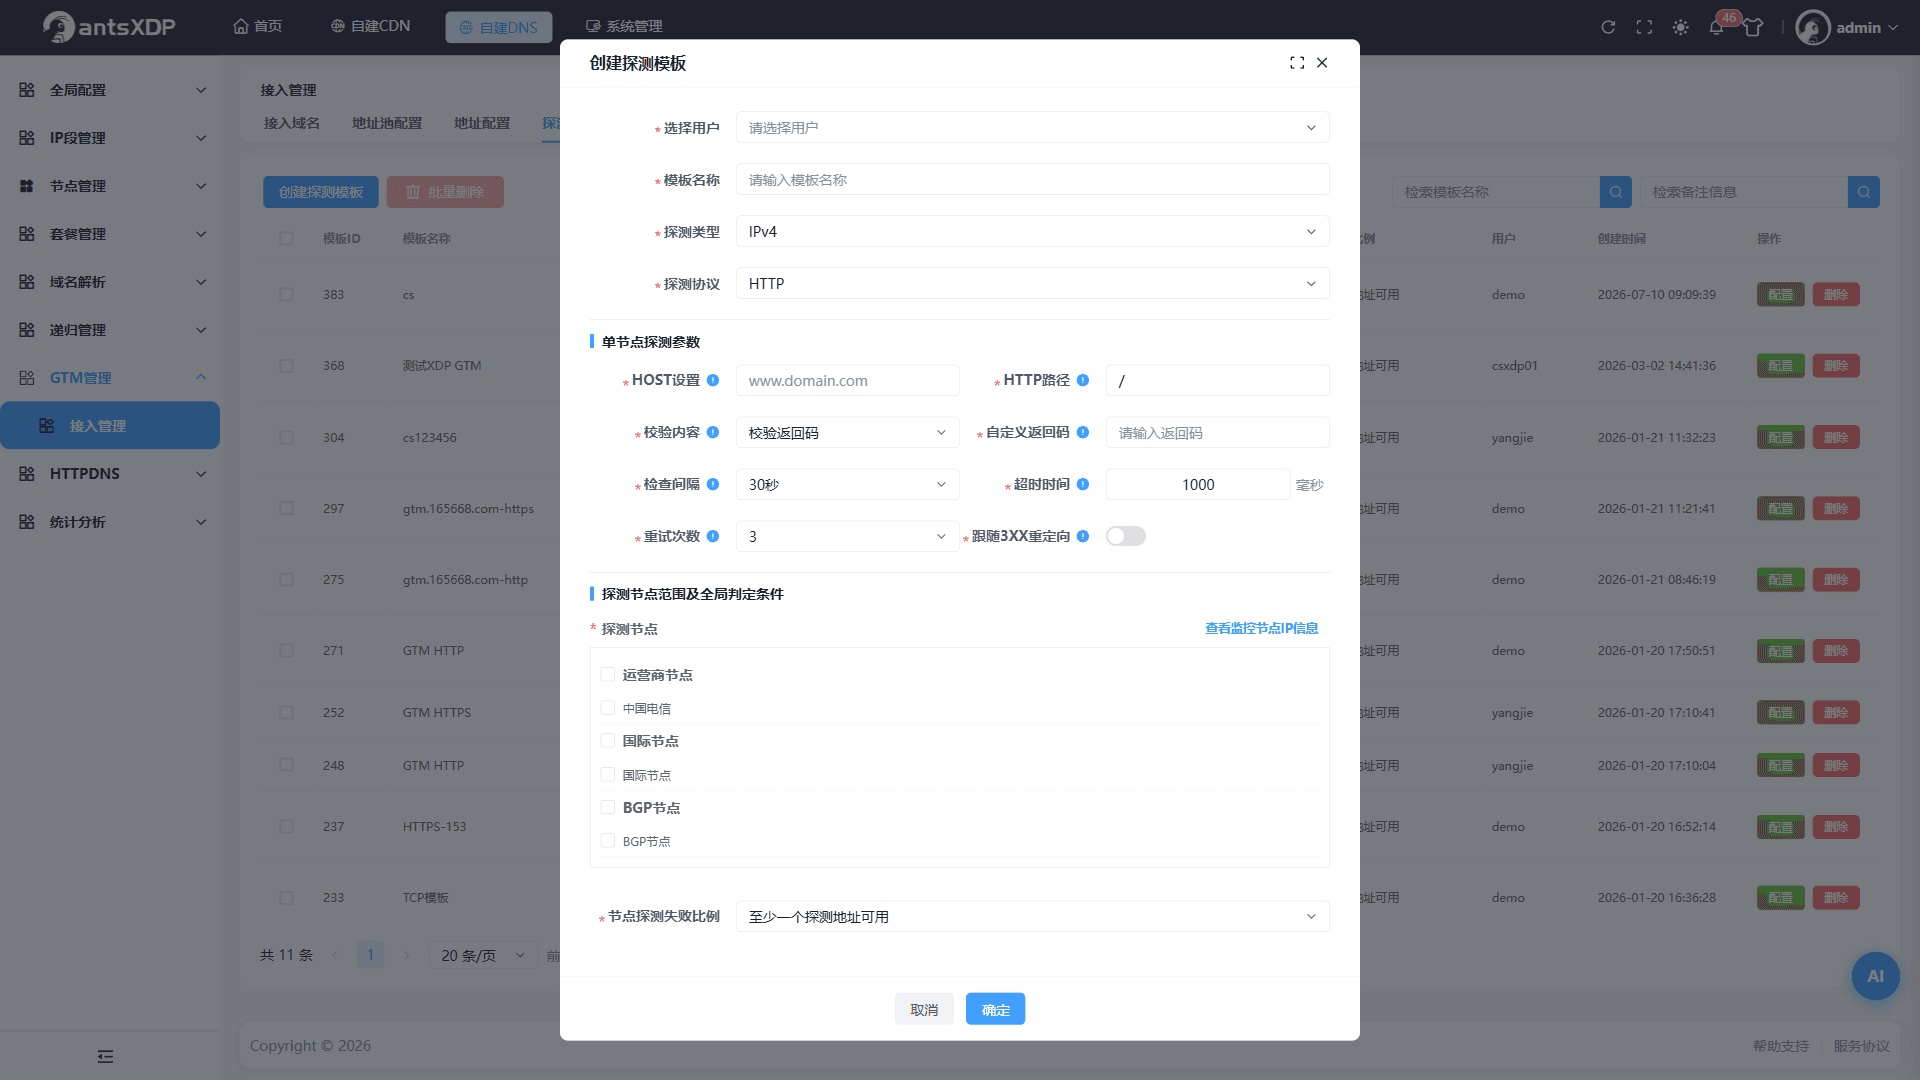Click the HTTP路径 info icon

coord(1083,380)
